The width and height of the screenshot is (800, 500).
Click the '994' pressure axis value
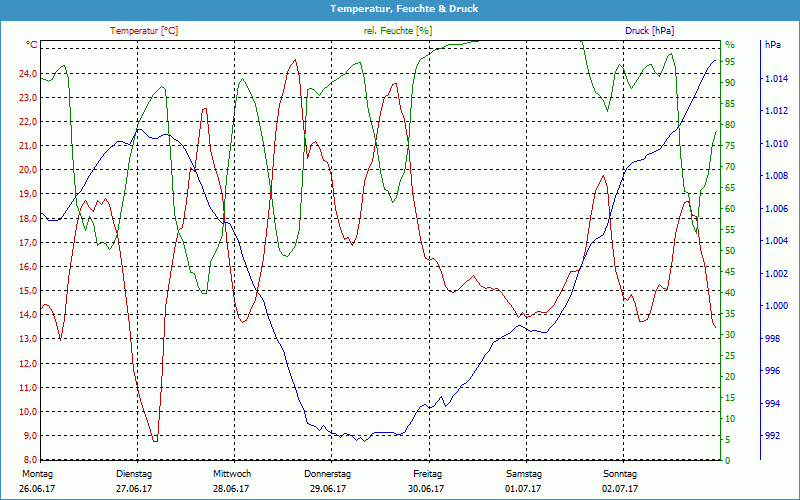pos(773,403)
